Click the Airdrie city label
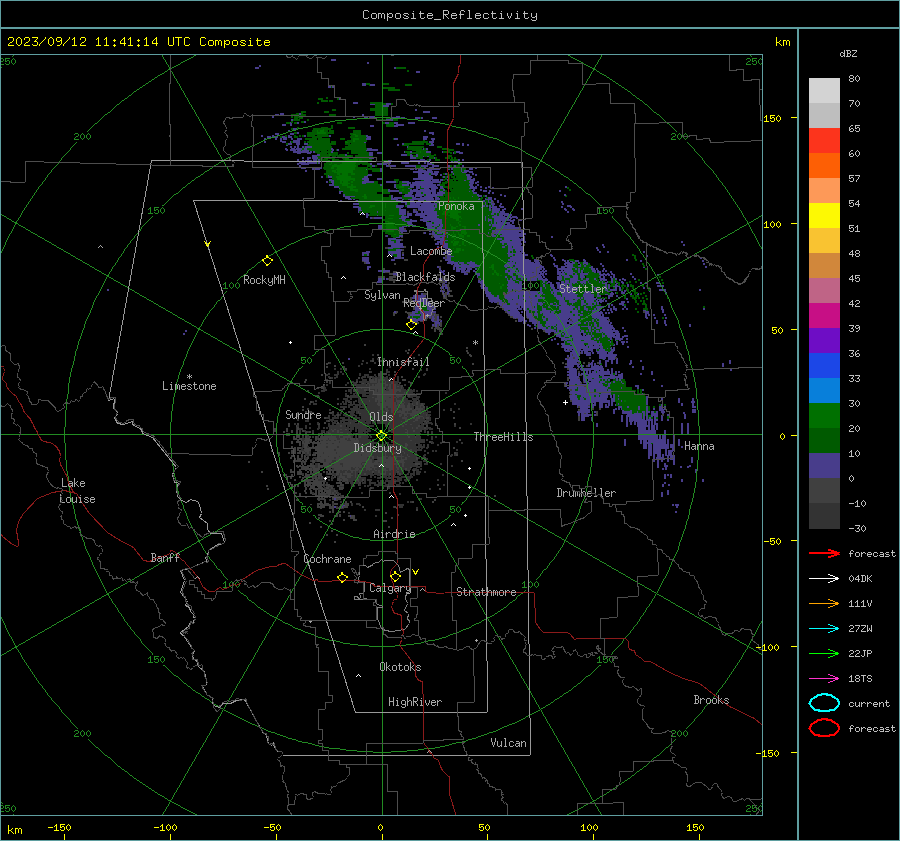This screenshot has height=841, width=900. [394, 534]
